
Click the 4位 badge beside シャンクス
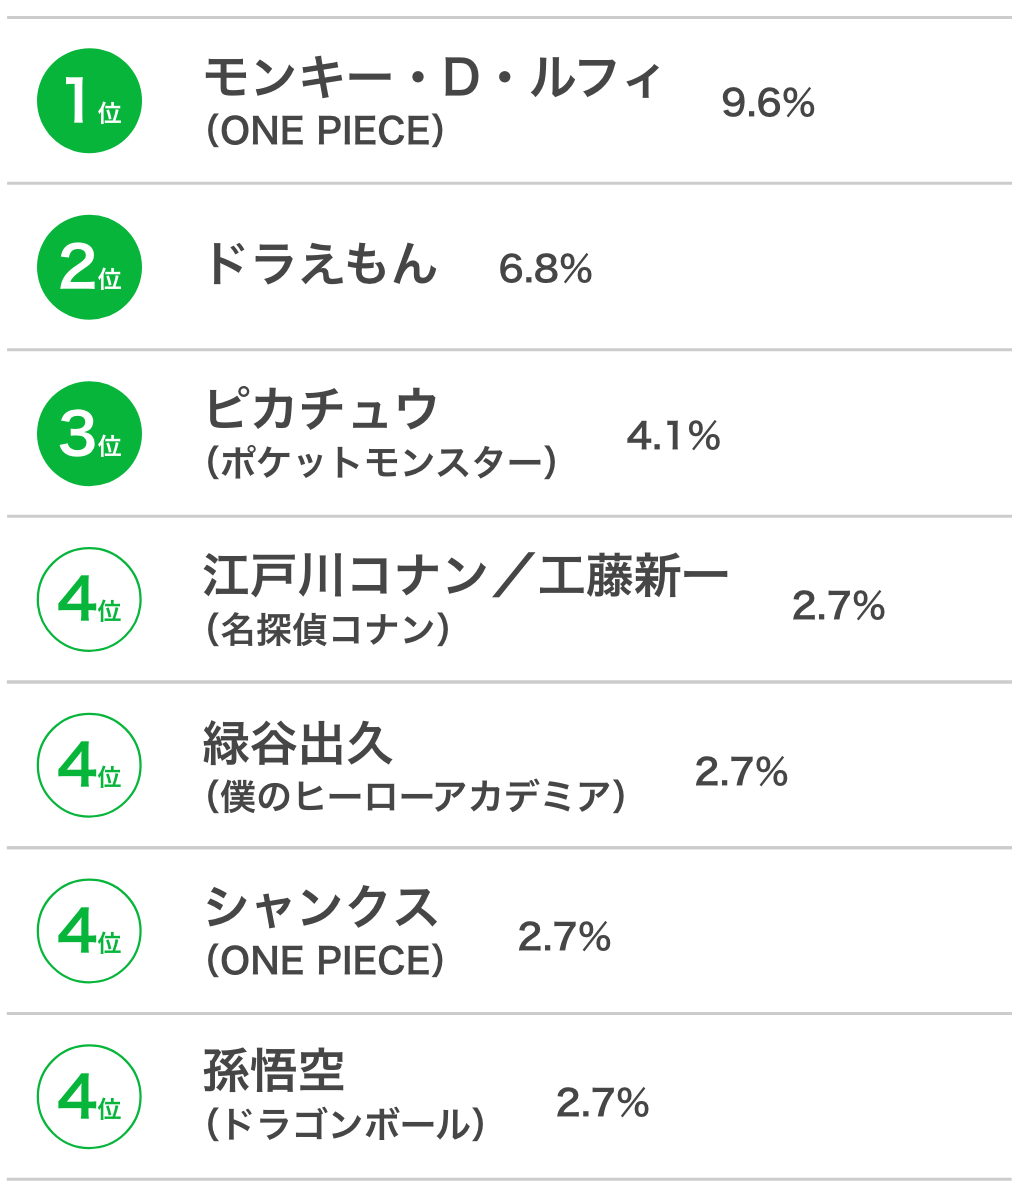point(89,931)
